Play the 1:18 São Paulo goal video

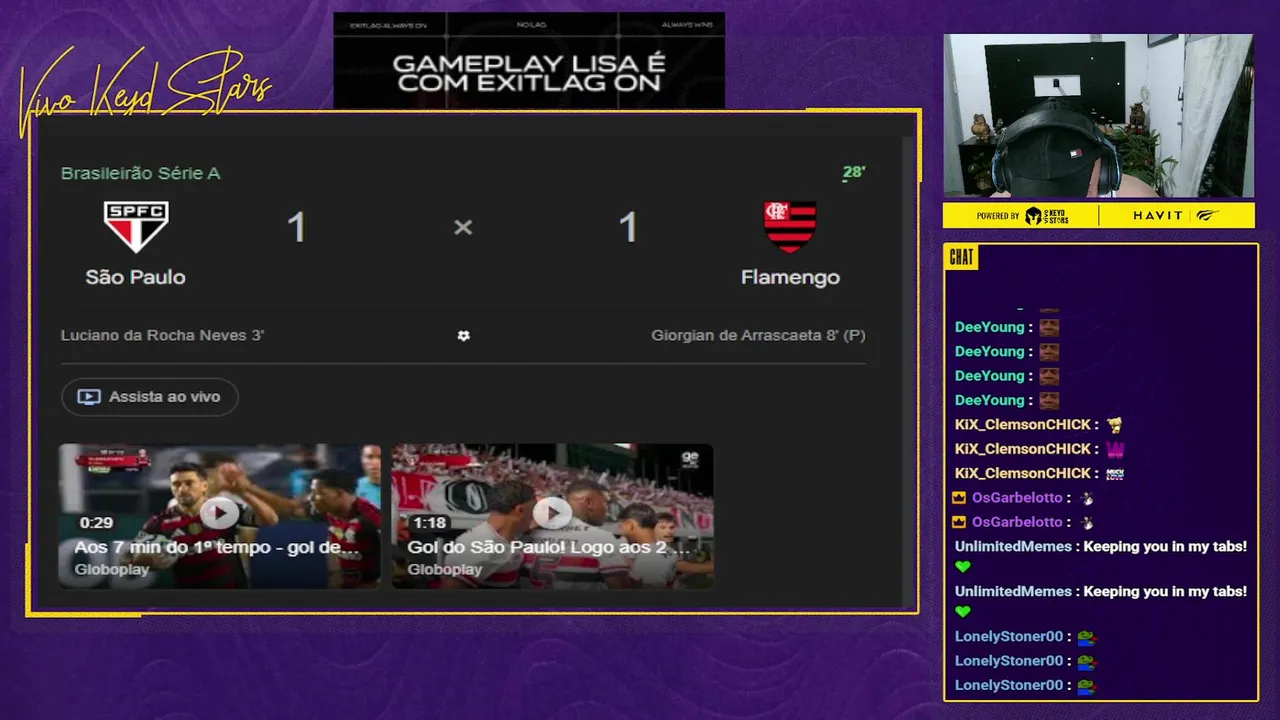(x=552, y=514)
